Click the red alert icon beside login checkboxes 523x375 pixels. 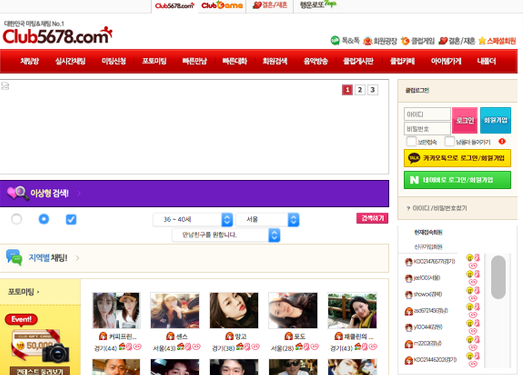tap(502, 141)
